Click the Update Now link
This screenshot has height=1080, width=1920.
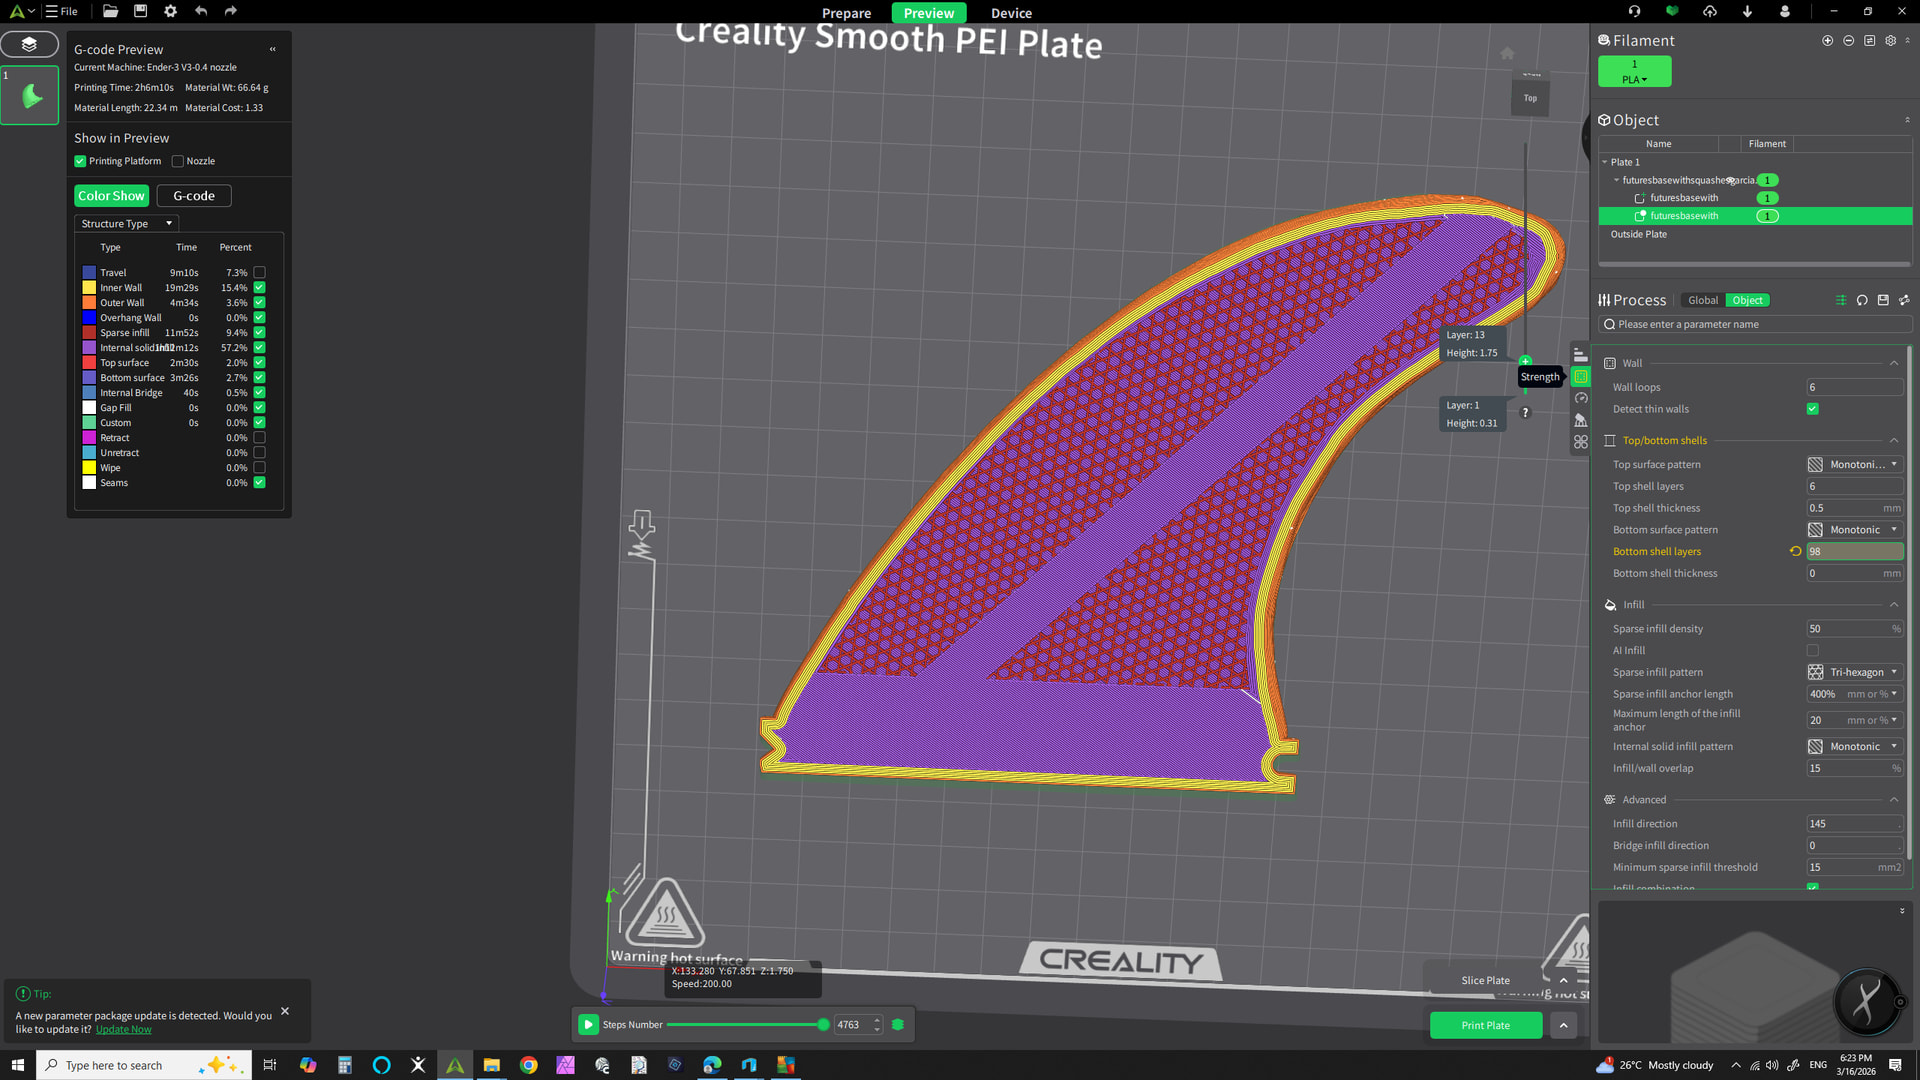coord(123,1029)
